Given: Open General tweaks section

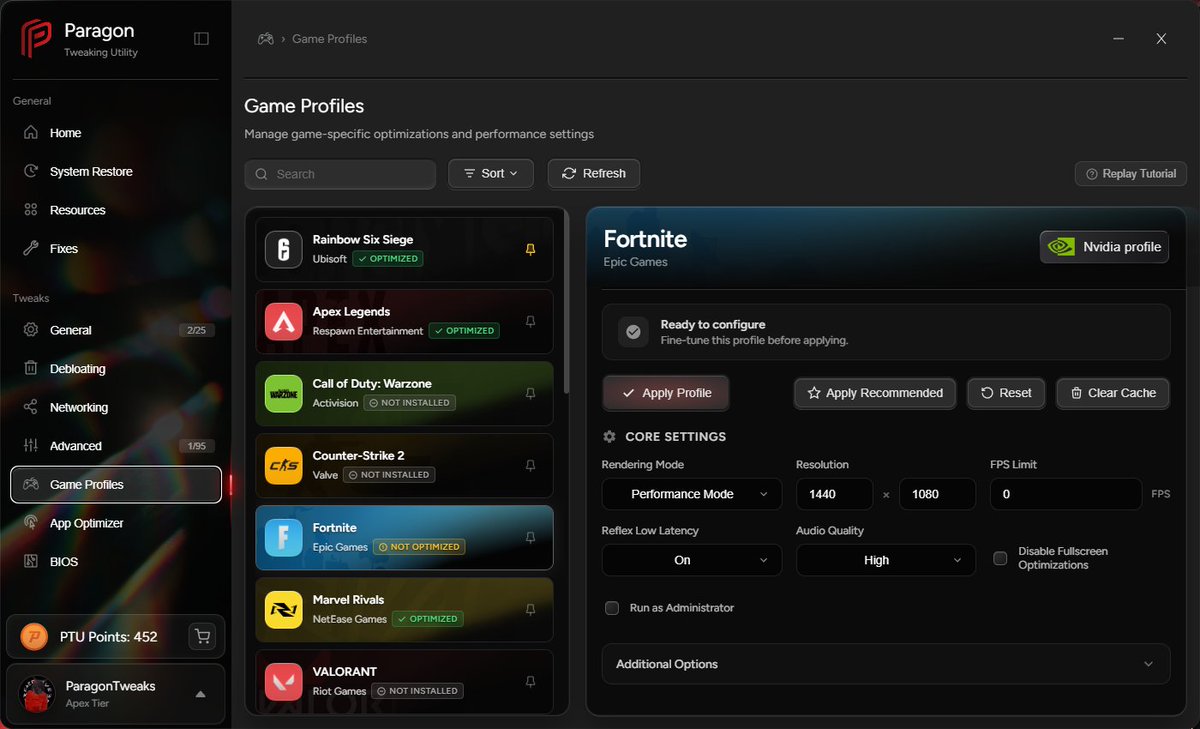Looking at the screenshot, I should [116, 330].
